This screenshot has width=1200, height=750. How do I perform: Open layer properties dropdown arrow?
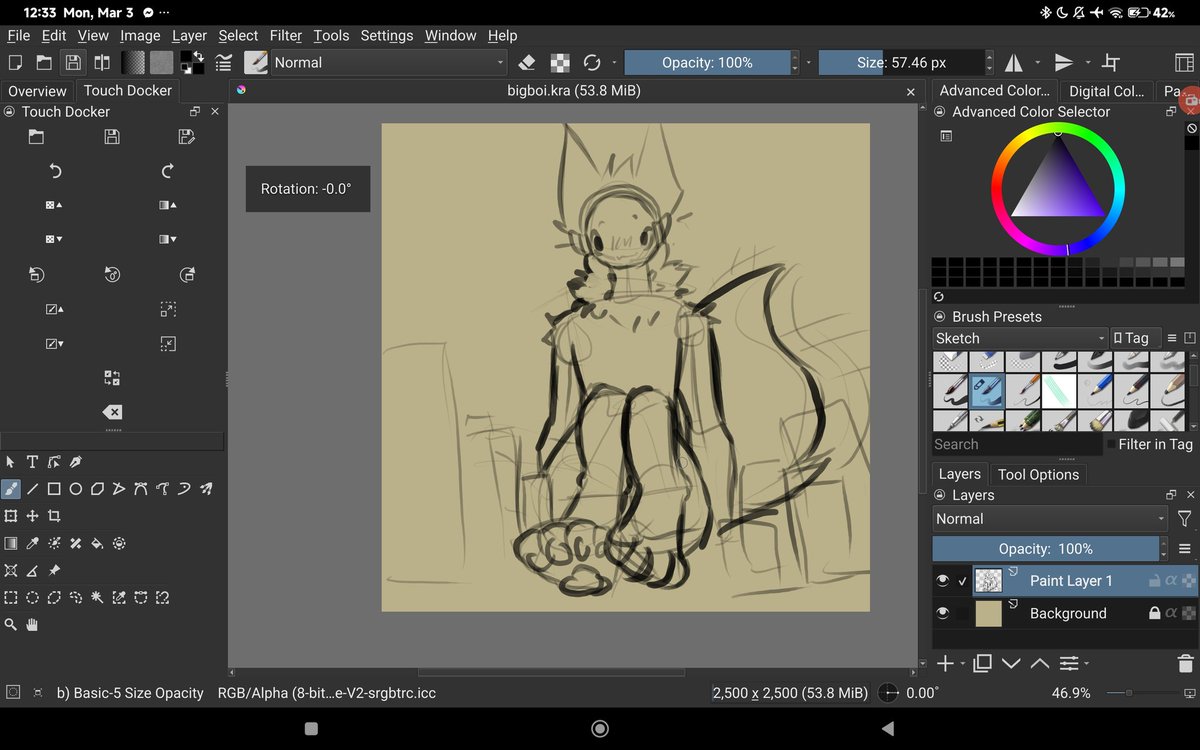(1087, 664)
